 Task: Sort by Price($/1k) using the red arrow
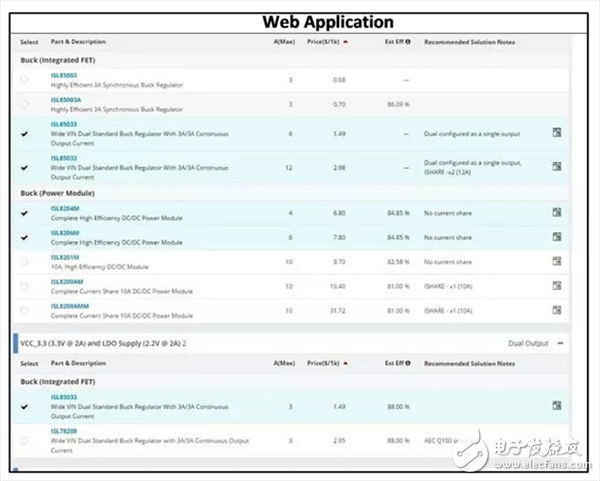(x=348, y=42)
